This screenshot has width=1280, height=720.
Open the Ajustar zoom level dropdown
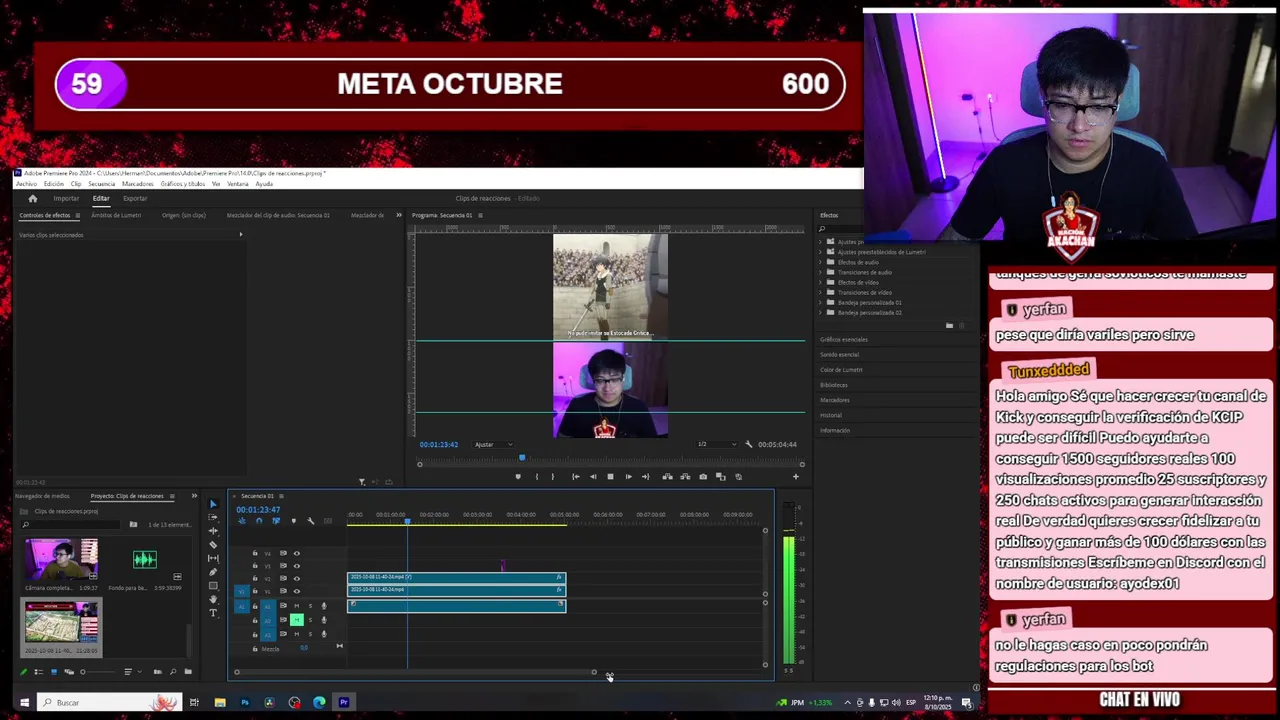coord(493,444)
